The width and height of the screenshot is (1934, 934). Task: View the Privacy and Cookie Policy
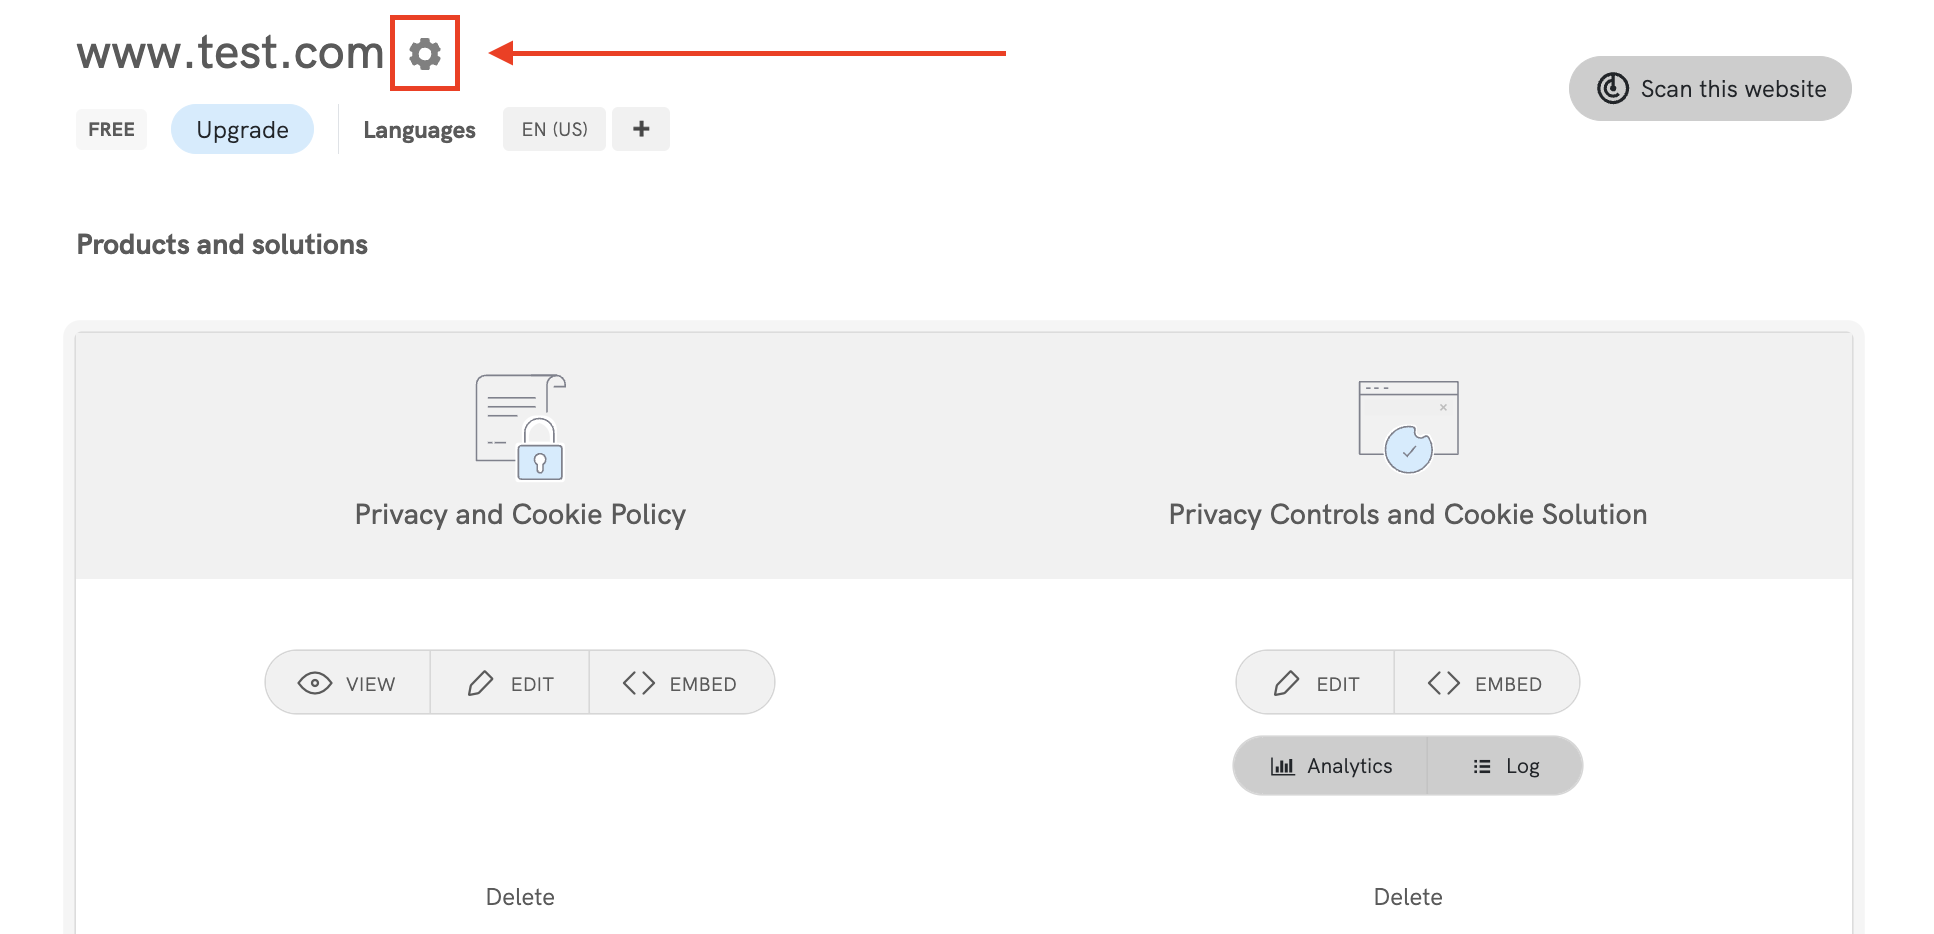point(348,683)
